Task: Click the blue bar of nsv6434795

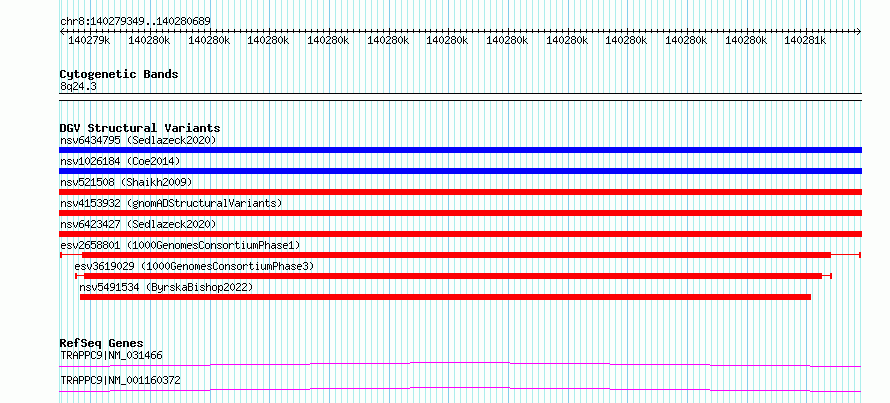Action: [x=460, y=150]
